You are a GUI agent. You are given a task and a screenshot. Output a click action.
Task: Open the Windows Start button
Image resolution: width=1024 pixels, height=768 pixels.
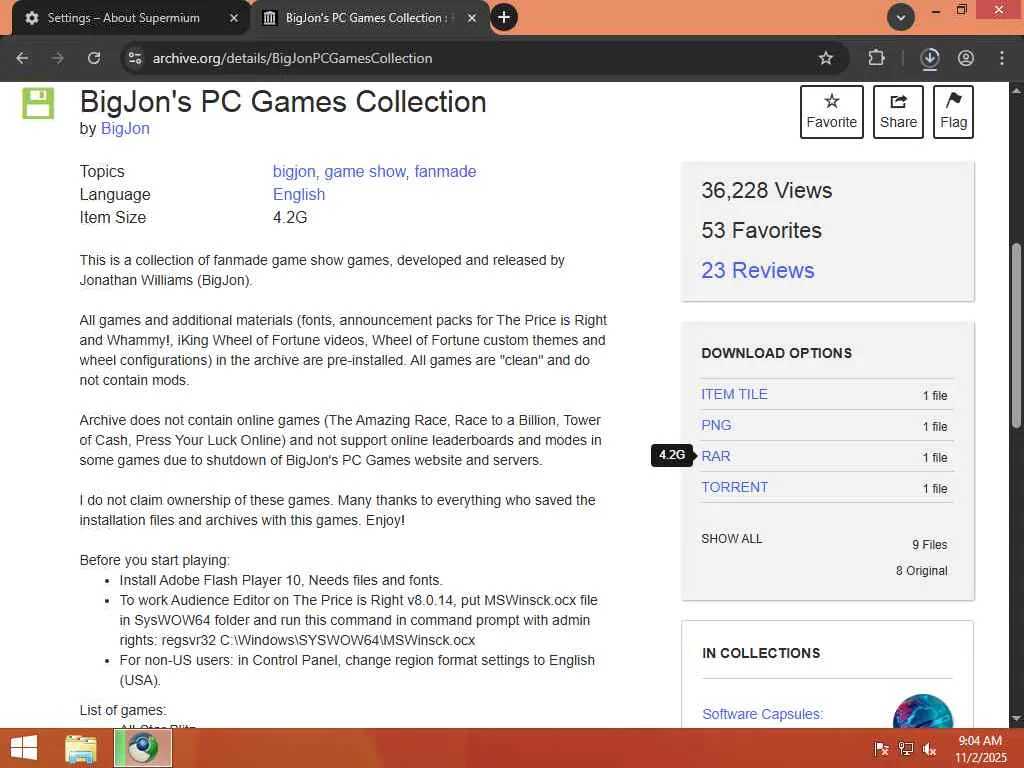pos(24,748)
